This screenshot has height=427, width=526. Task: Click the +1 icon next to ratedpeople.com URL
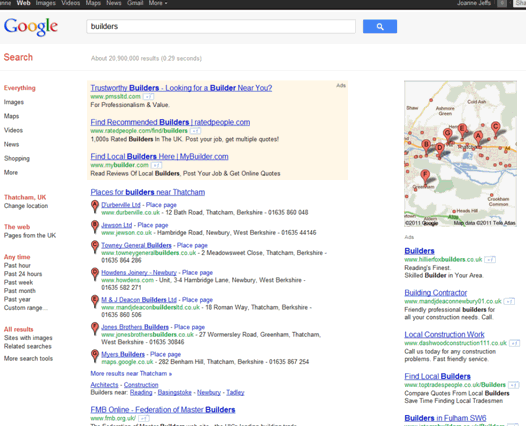195,131
